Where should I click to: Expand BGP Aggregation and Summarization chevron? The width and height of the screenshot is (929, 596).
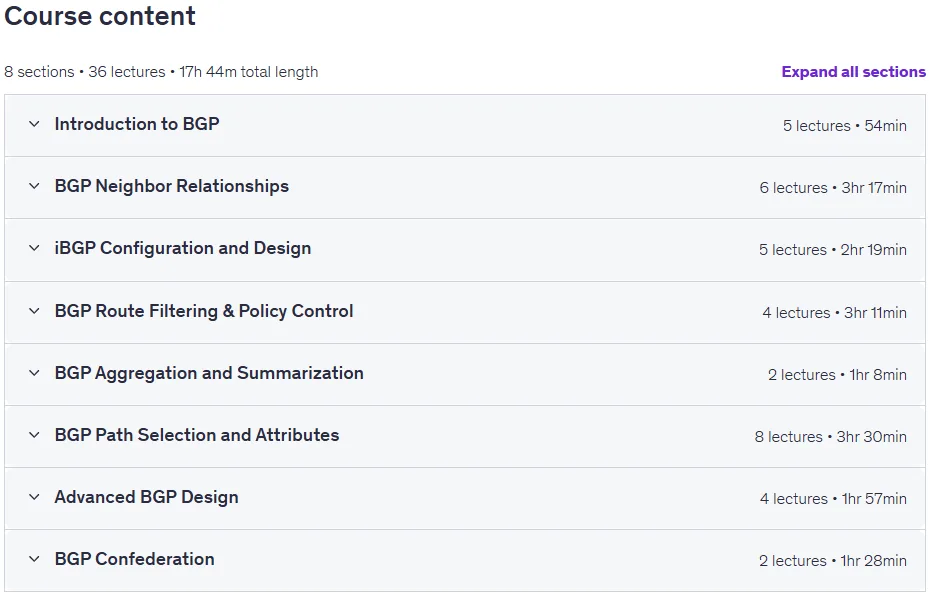34,373
